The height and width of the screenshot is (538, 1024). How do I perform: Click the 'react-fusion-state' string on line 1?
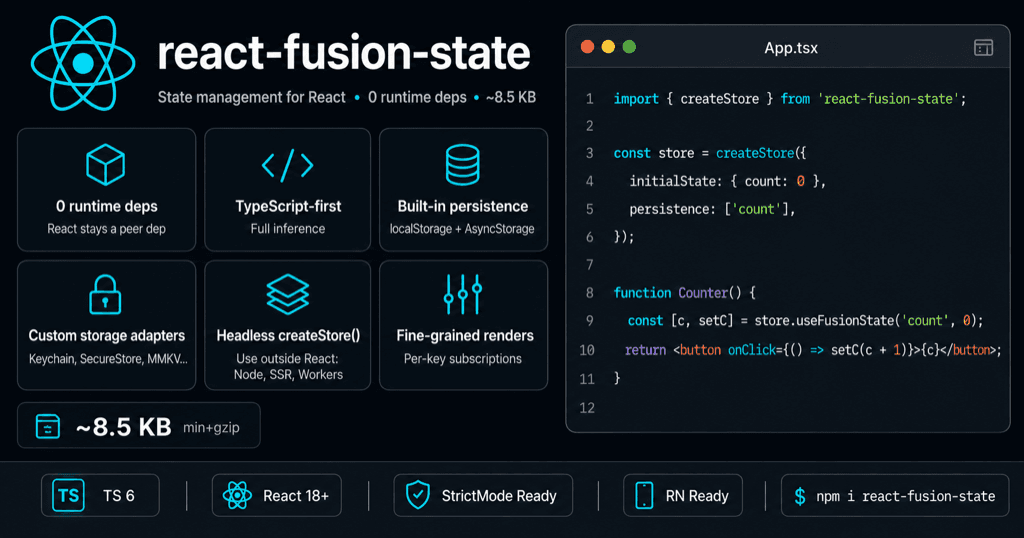point(888,99)
